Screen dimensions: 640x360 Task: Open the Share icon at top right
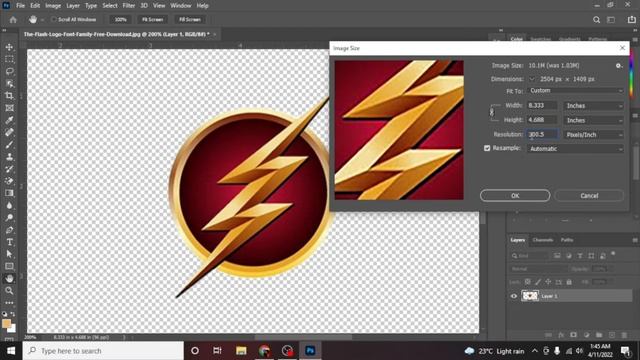pyautogui.click(x=631, y=20)
